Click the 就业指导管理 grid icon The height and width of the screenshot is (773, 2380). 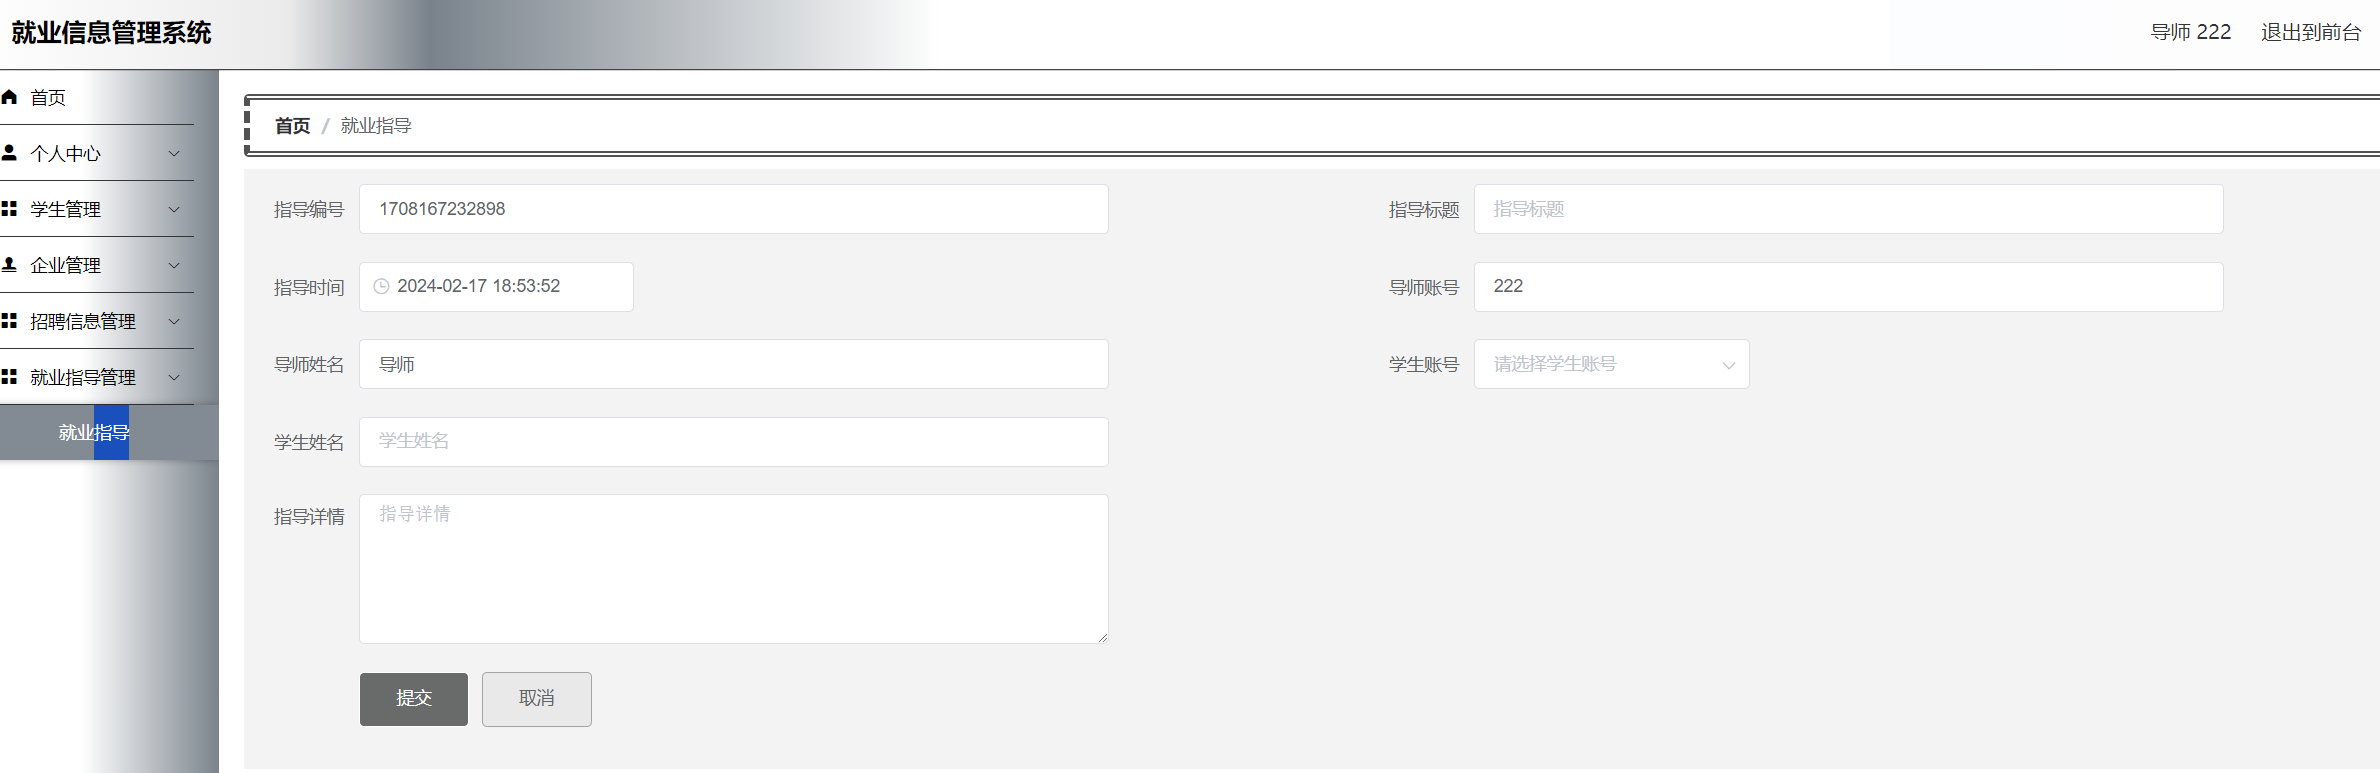click(10, 377)
